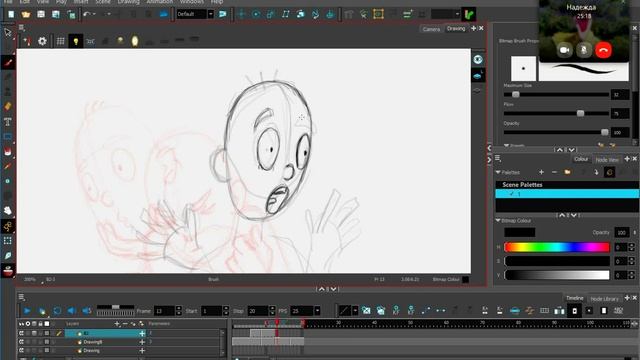The image size is (640, 360).
Task: Collapse the Palettes section
Action: [x=498, y=172]
